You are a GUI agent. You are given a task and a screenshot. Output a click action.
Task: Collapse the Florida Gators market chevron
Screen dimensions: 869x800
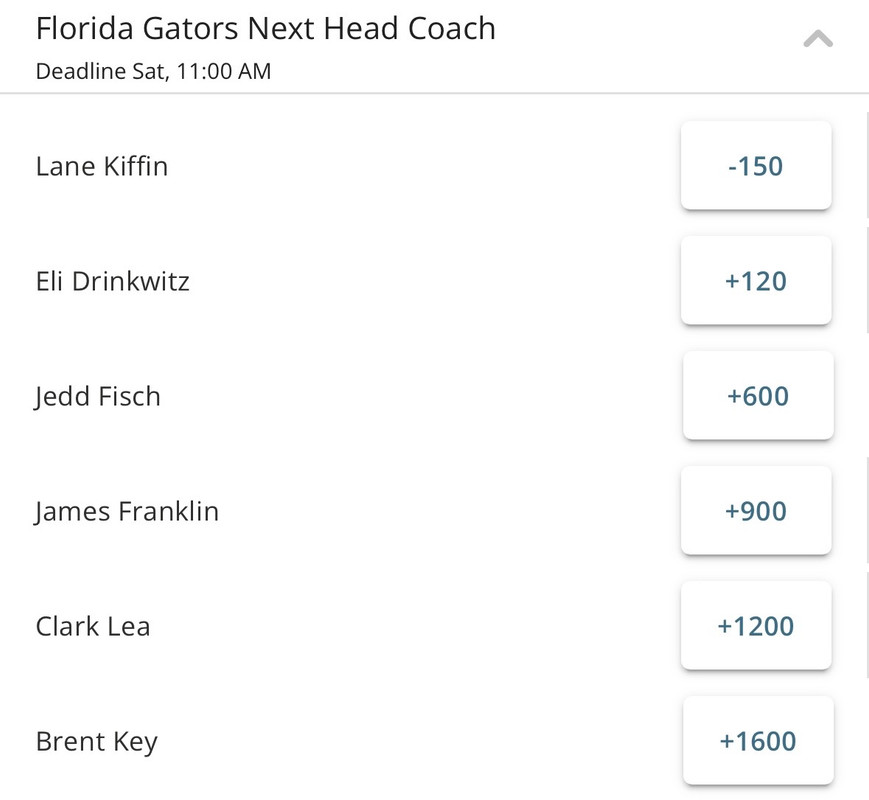817,39
